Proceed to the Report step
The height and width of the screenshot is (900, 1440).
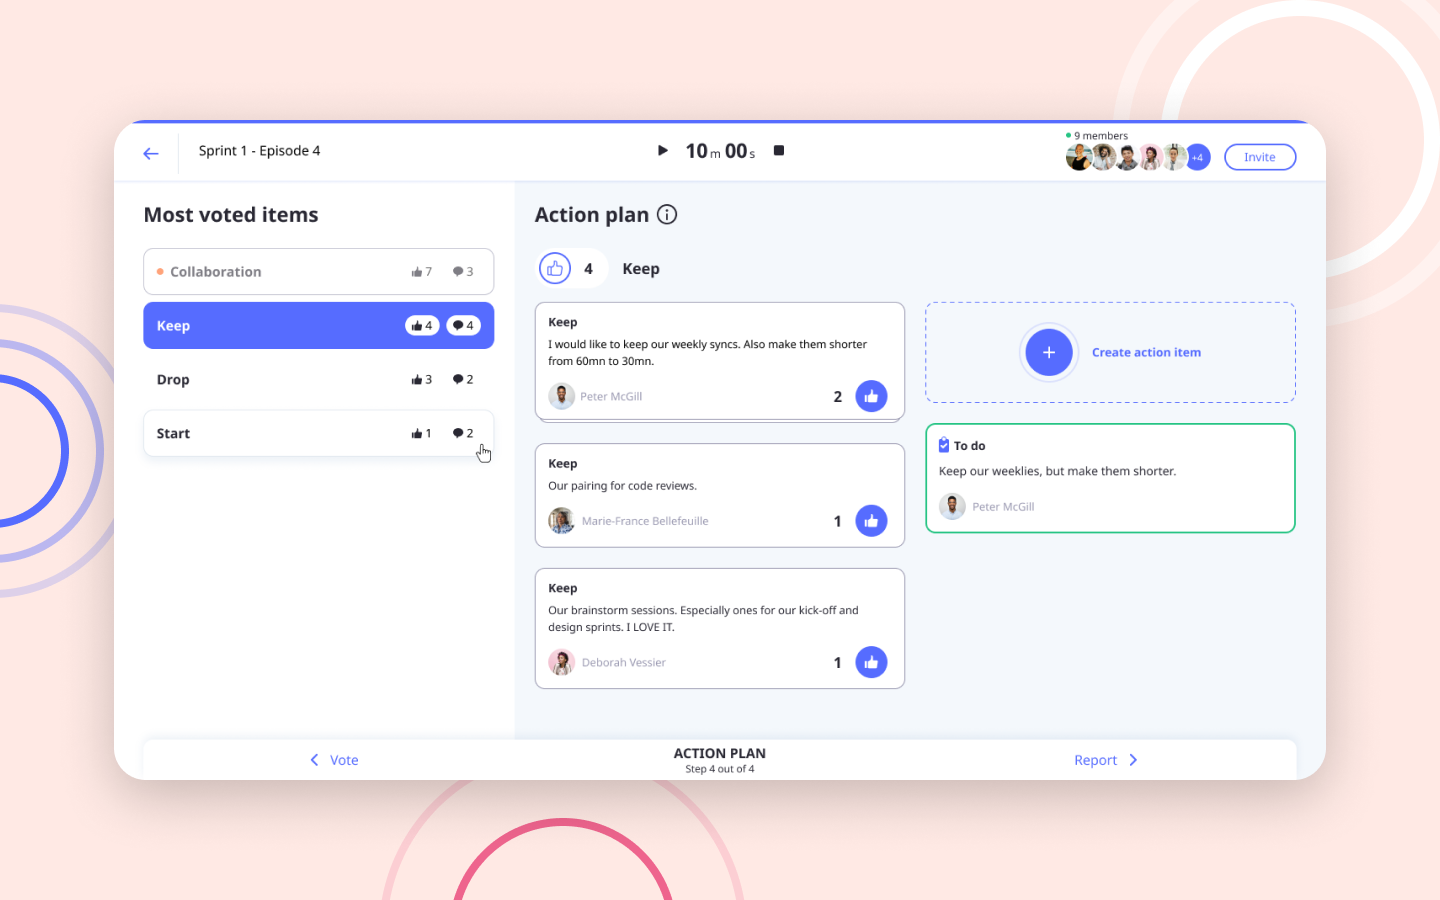1106,760
